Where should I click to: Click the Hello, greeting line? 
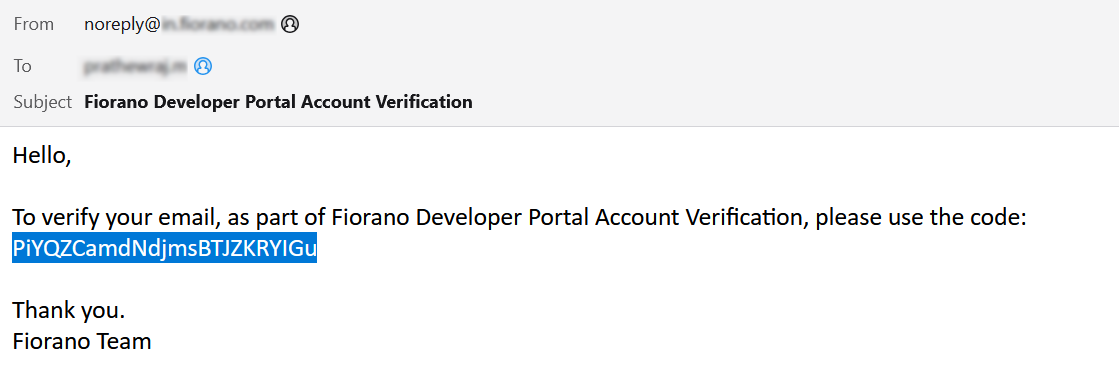(41, 156)
